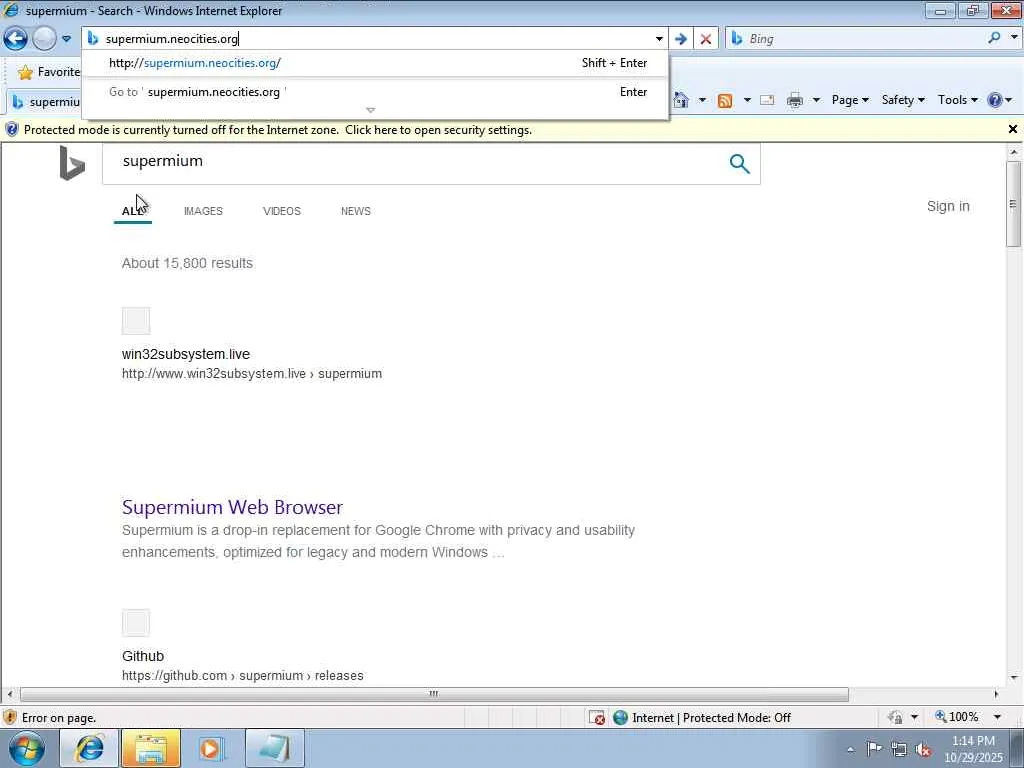Open the search provider dropdown arrow

(x=1013, y=38)
